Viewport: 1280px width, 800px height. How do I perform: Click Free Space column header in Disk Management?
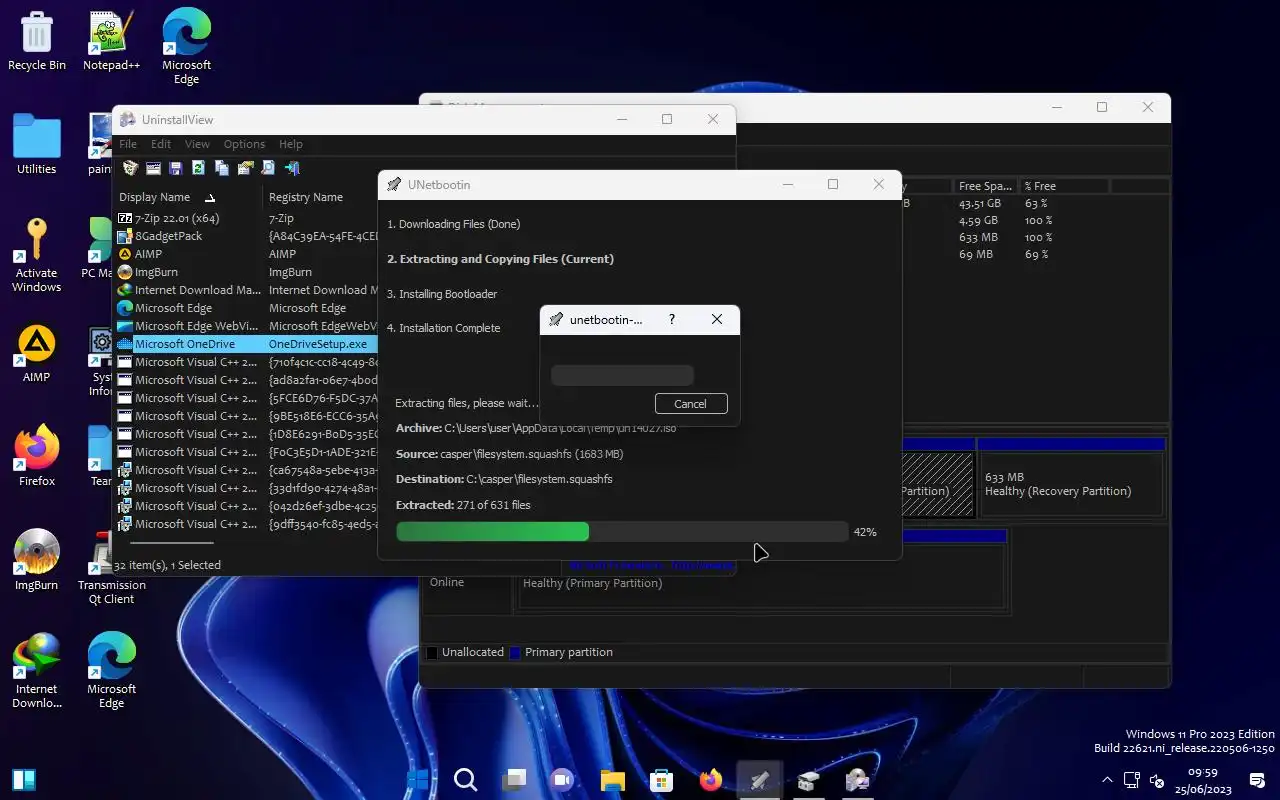[x=986, y=186]
